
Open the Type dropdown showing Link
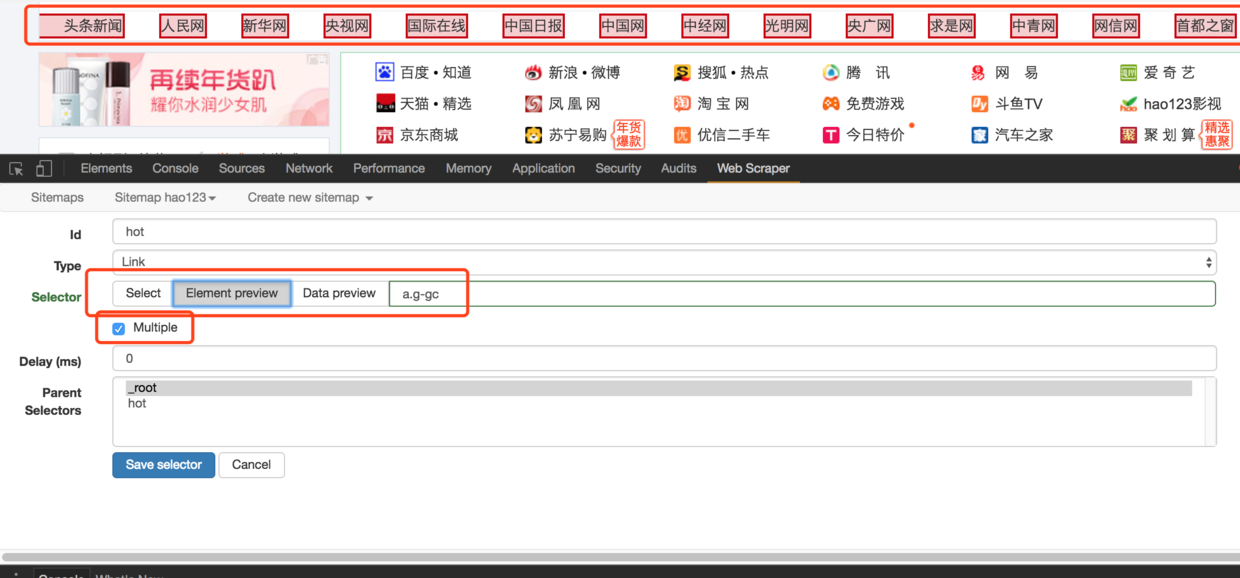(x=664, y=262)
